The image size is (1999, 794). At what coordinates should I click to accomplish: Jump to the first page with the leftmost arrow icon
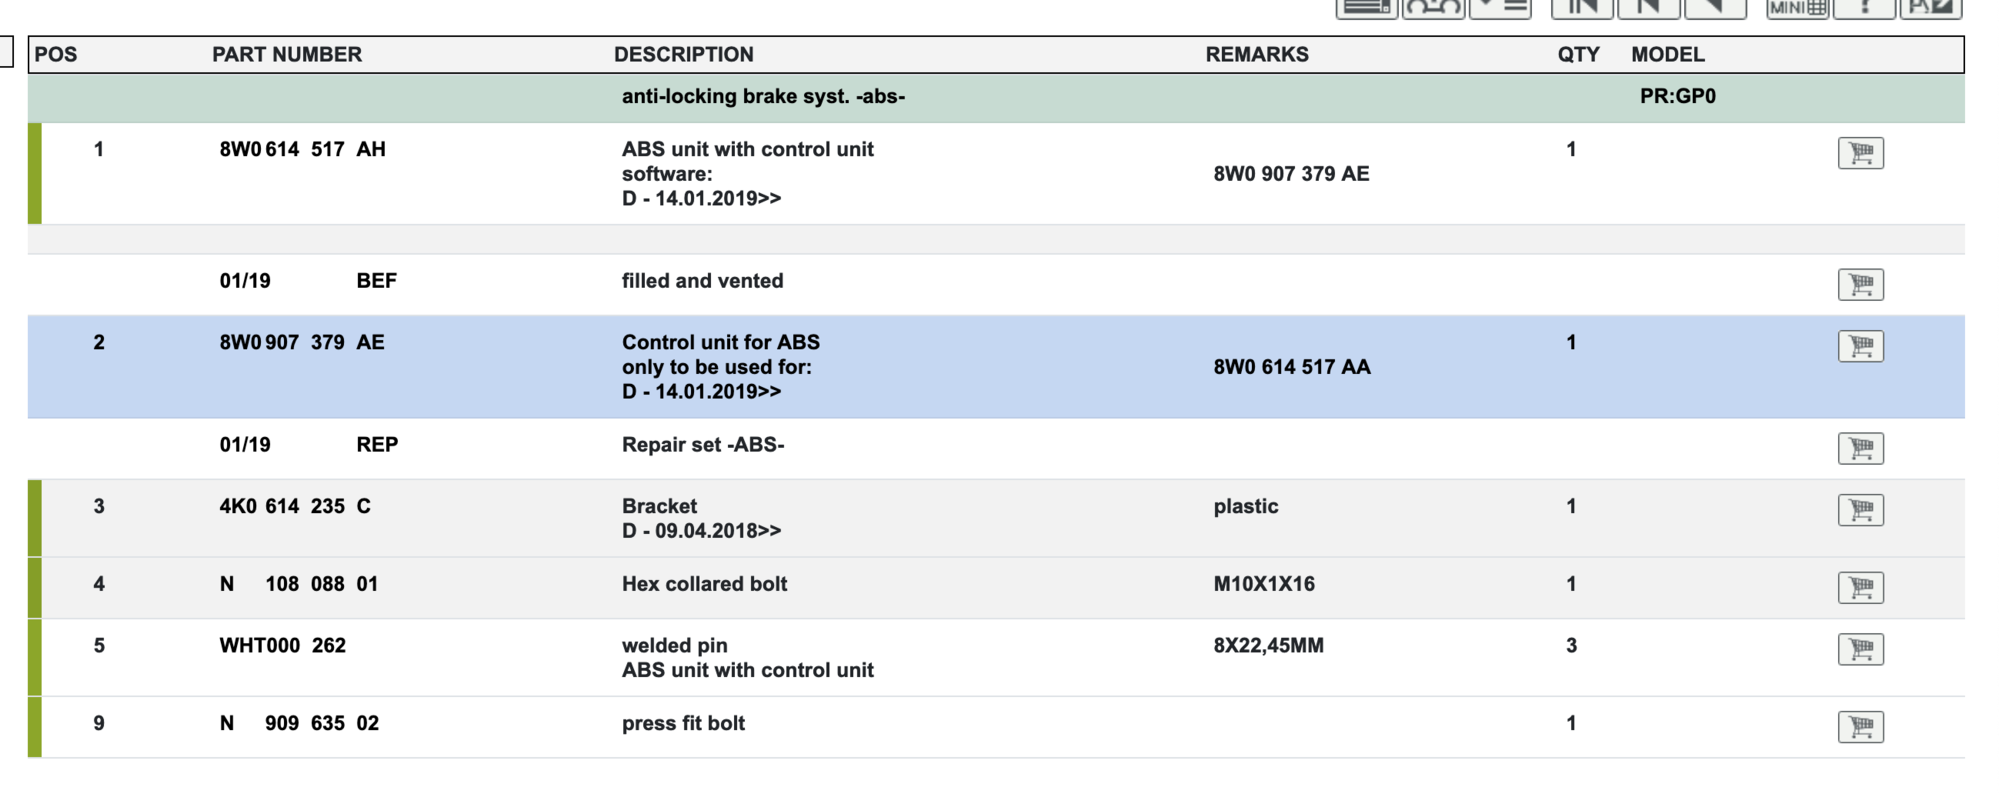click(1582, 9)
